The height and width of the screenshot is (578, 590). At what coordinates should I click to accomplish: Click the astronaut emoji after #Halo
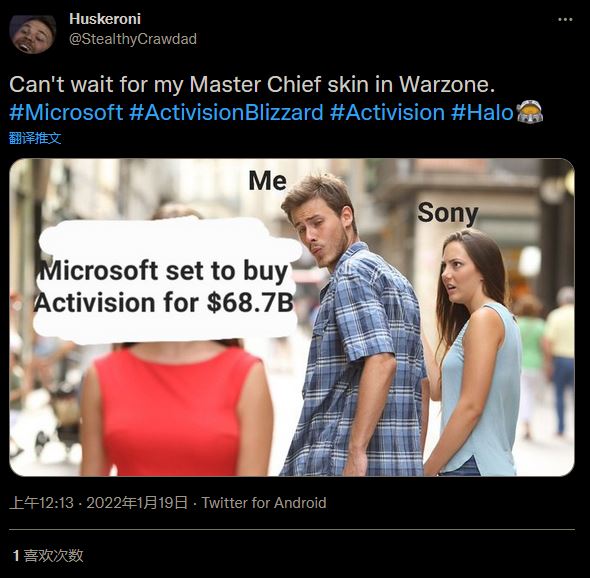coord(530,112)
